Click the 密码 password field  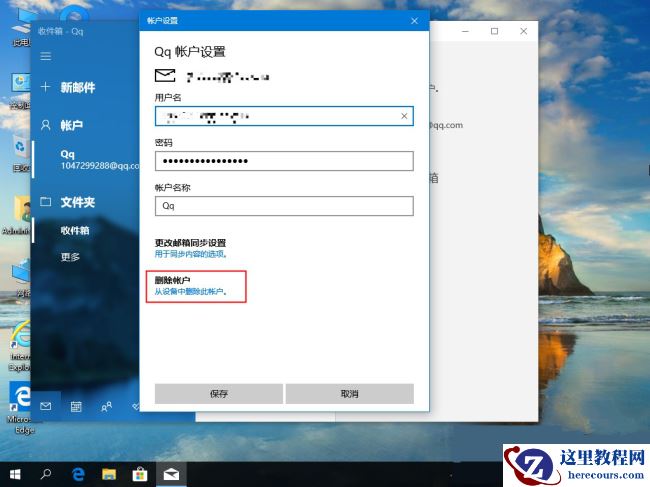pyautogui.click(x=284, y=161)
